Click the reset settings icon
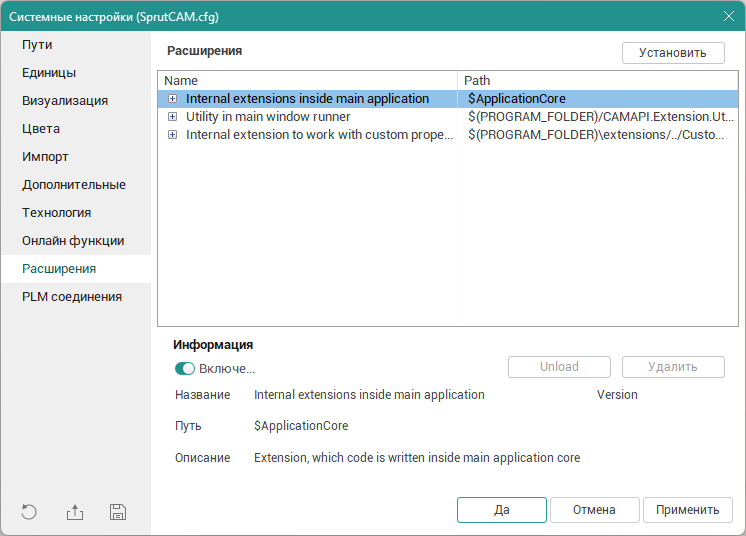 [29, 512]
